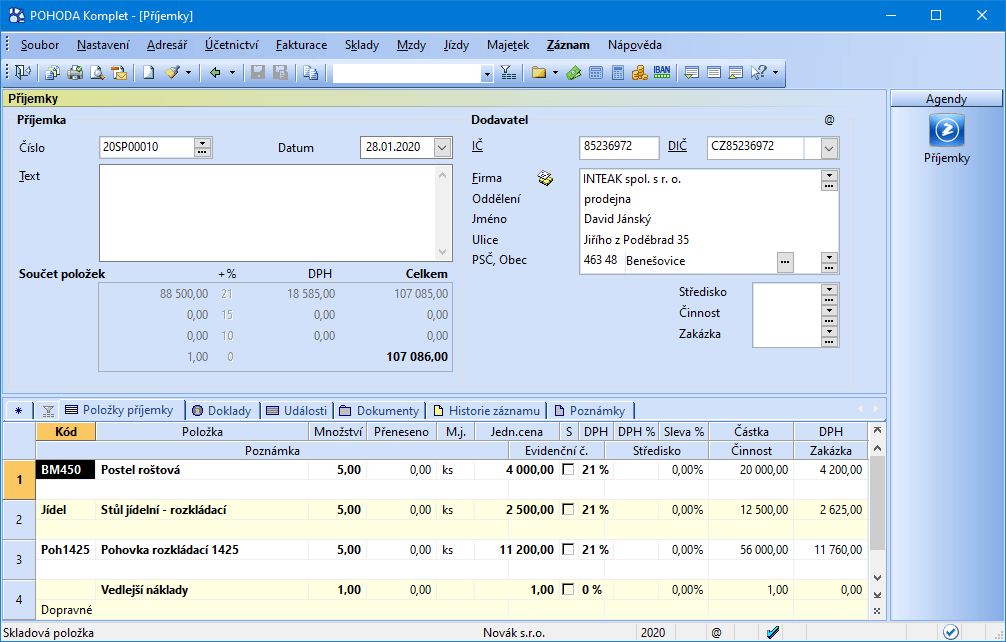Open print reports copies icon
The image size is (1006, 642).
pos(53,72)
